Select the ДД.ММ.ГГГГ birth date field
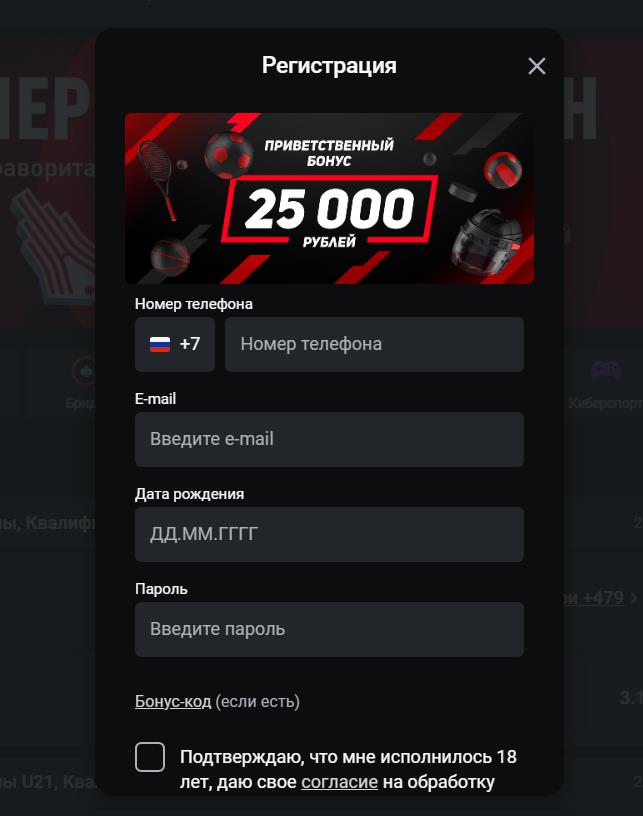Viewport: 643px width, 816px height. click(x=329, y=534)
